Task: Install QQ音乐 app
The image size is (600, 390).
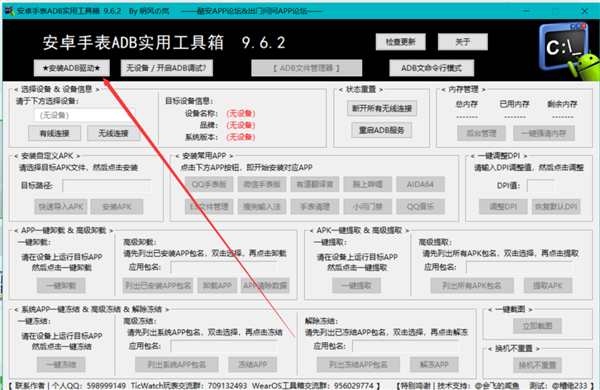Action: pos(421,207)
